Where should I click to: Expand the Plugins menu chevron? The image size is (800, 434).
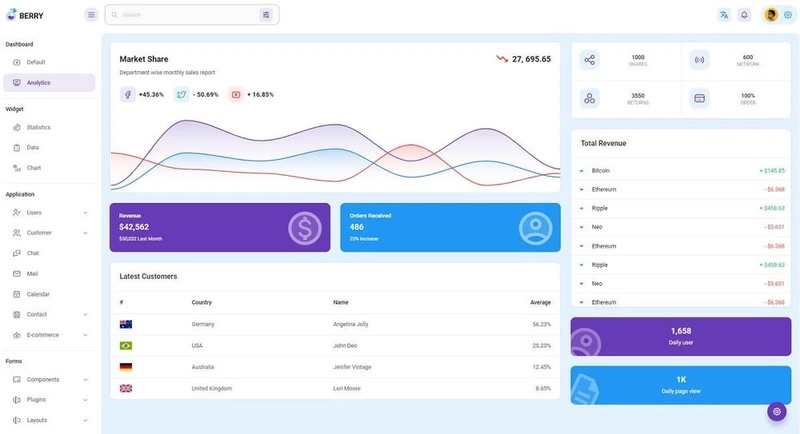[x=85, y=400]
